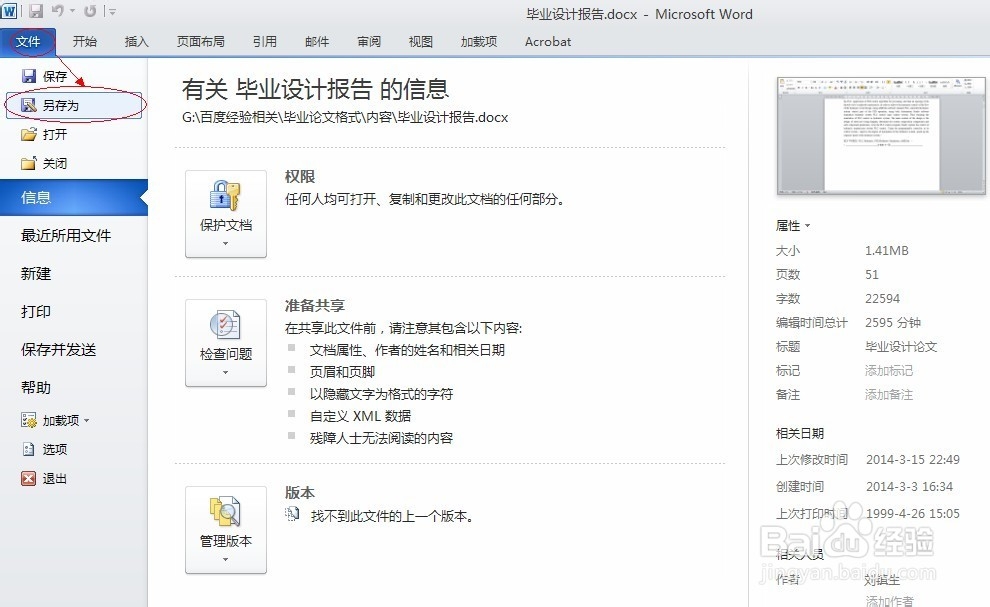Viewport: 990px width, 607px height.
Task: Switch to the 视图 ribbon tab
Action: [420, 42]
